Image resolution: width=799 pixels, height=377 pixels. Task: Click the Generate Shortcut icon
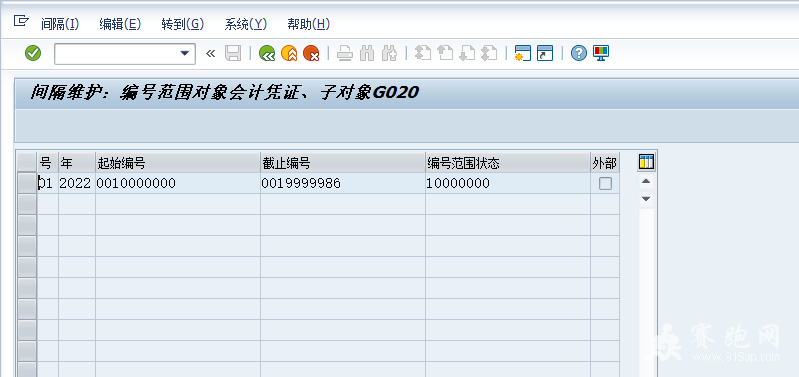(x=545, y=53)
